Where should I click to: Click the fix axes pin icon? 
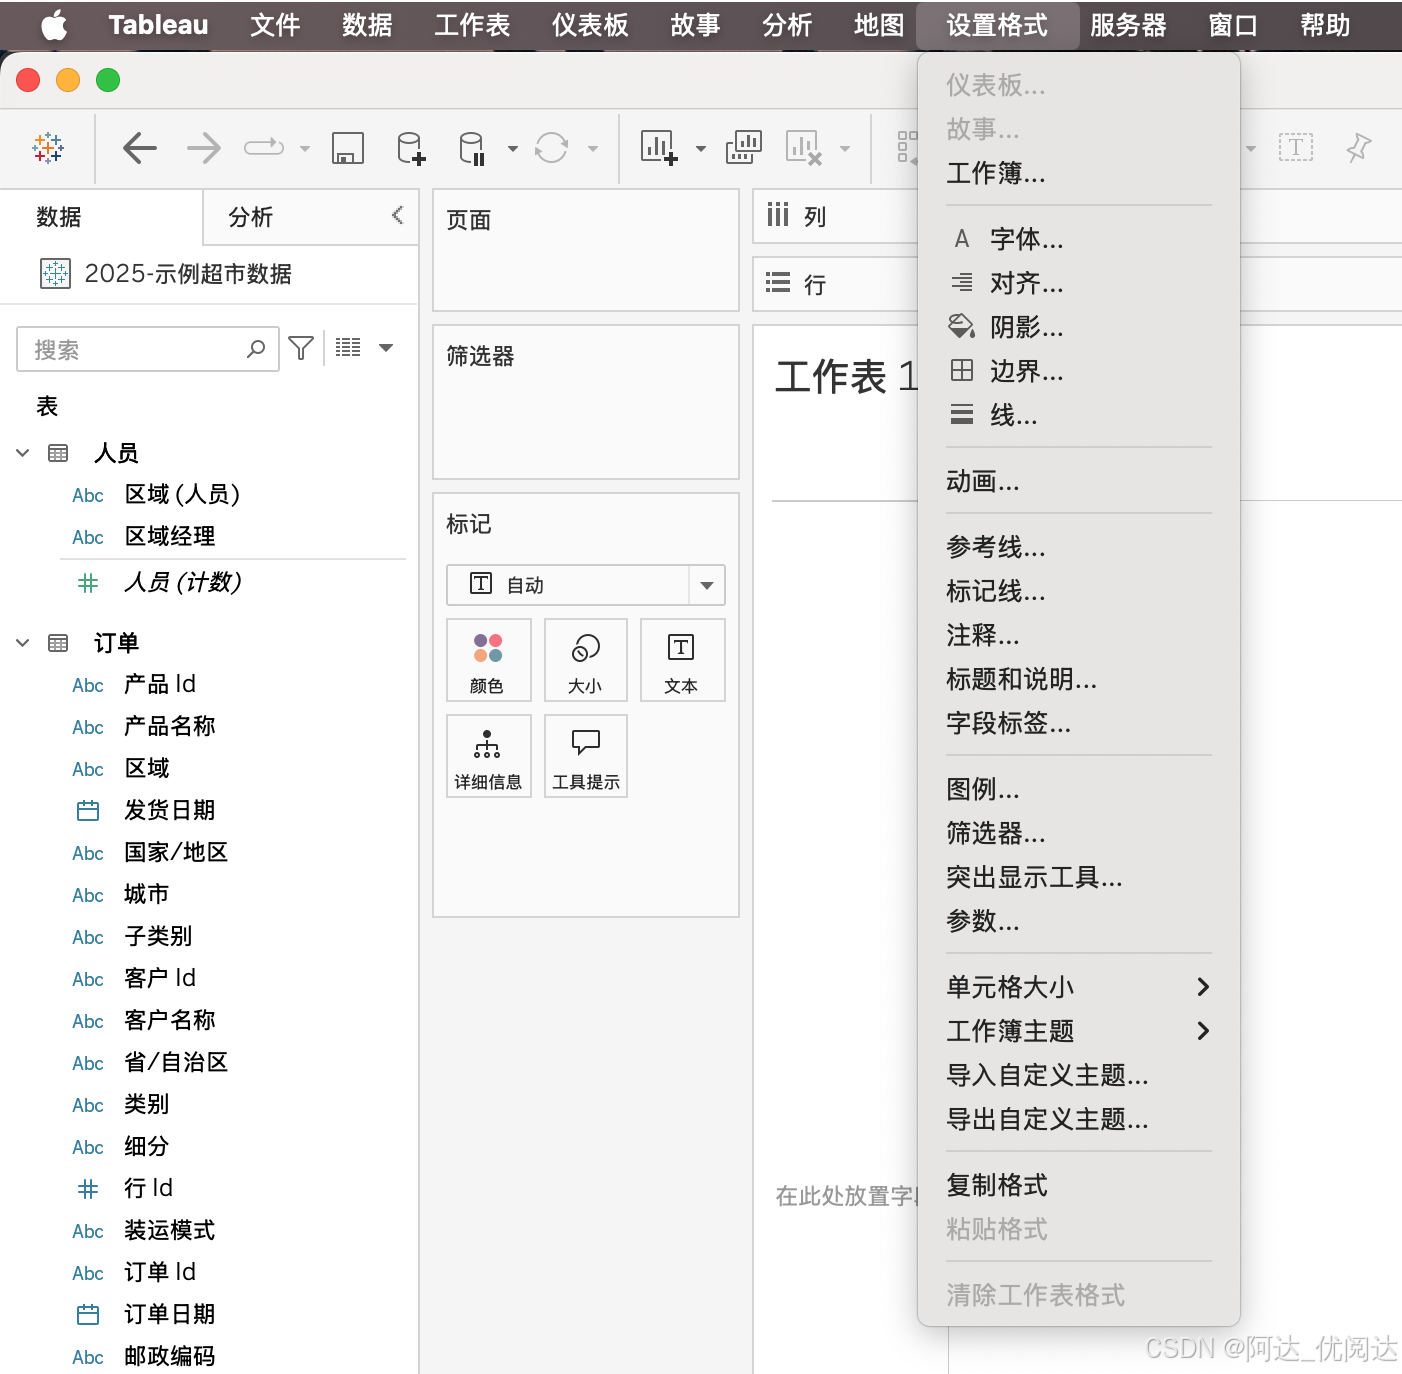1358,148
